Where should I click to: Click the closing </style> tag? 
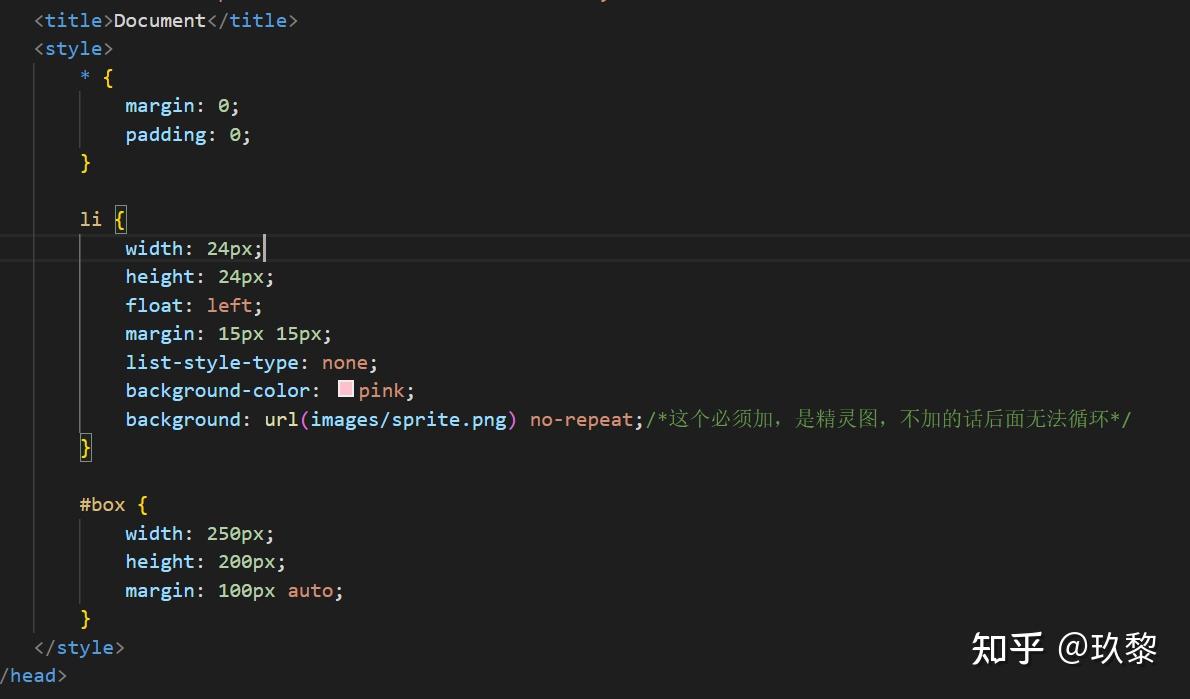(78, 647)
